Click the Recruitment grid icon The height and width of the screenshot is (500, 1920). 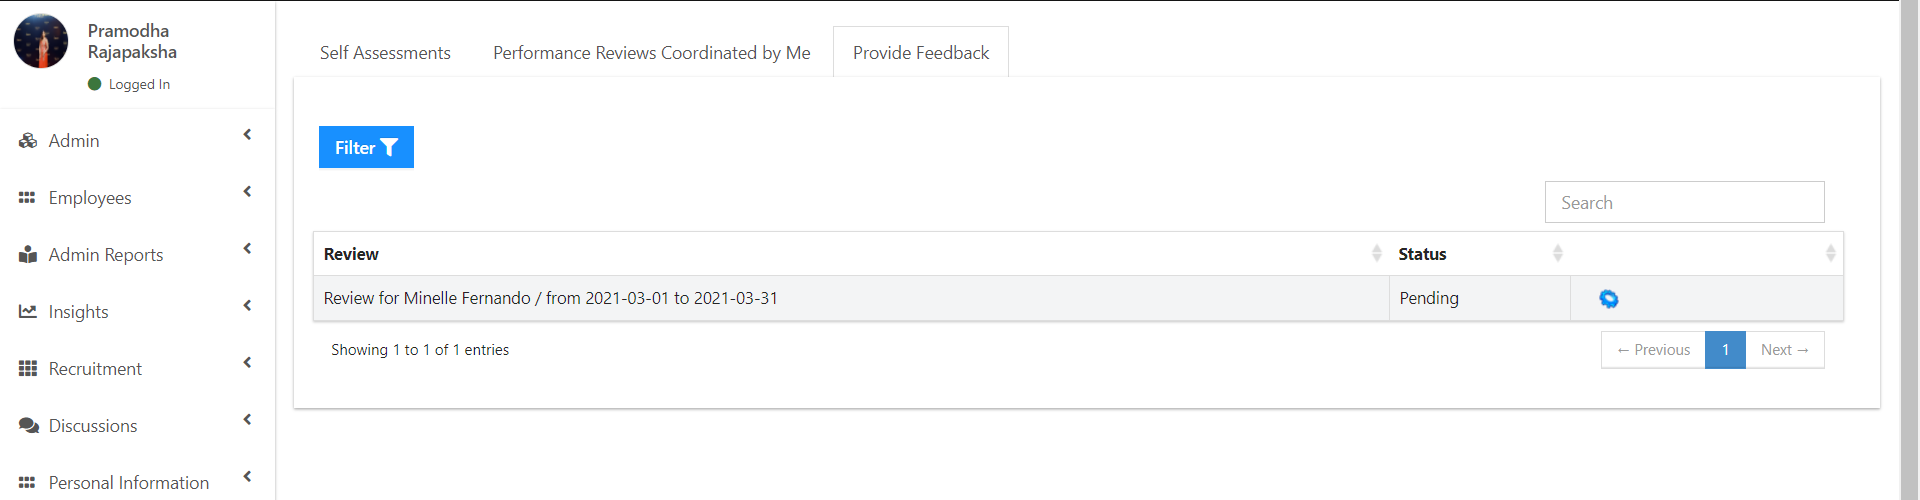coord(28,369)
